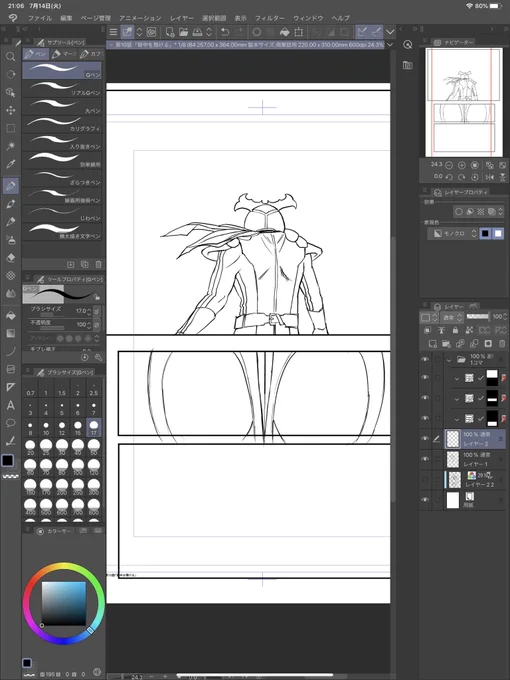This screenshot has height=680, width=510.
Task: Select the Operation object cube tool
Action: (x=10, y=92)
